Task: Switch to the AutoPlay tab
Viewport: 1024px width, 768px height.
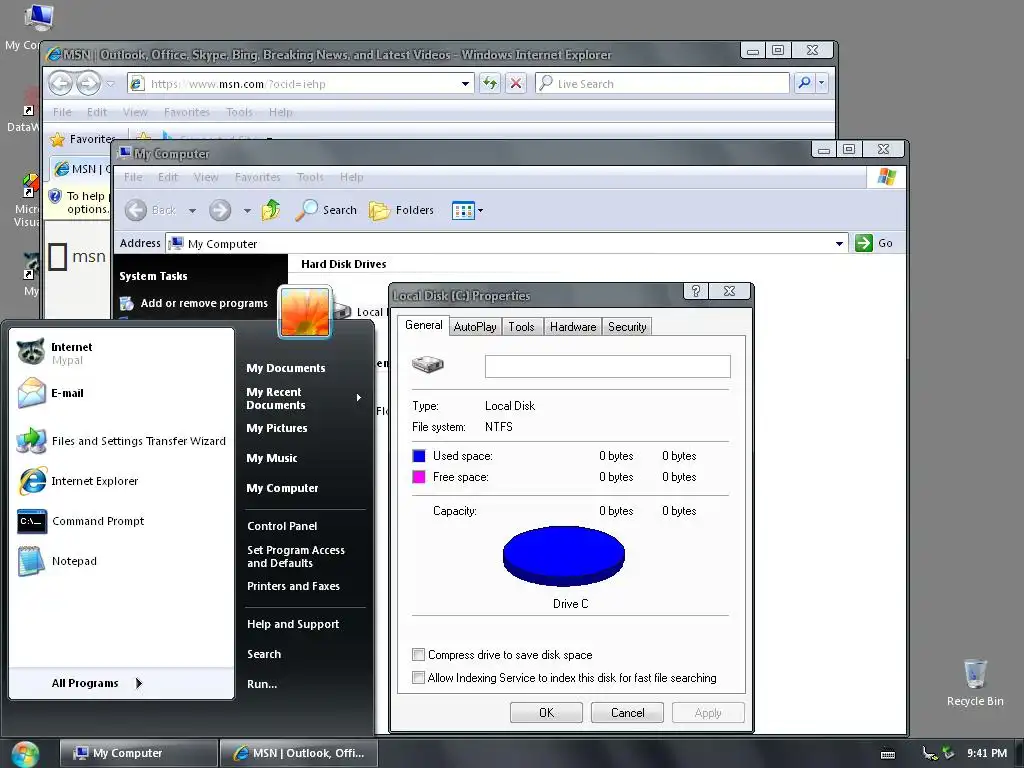Action: pos(475,327)
